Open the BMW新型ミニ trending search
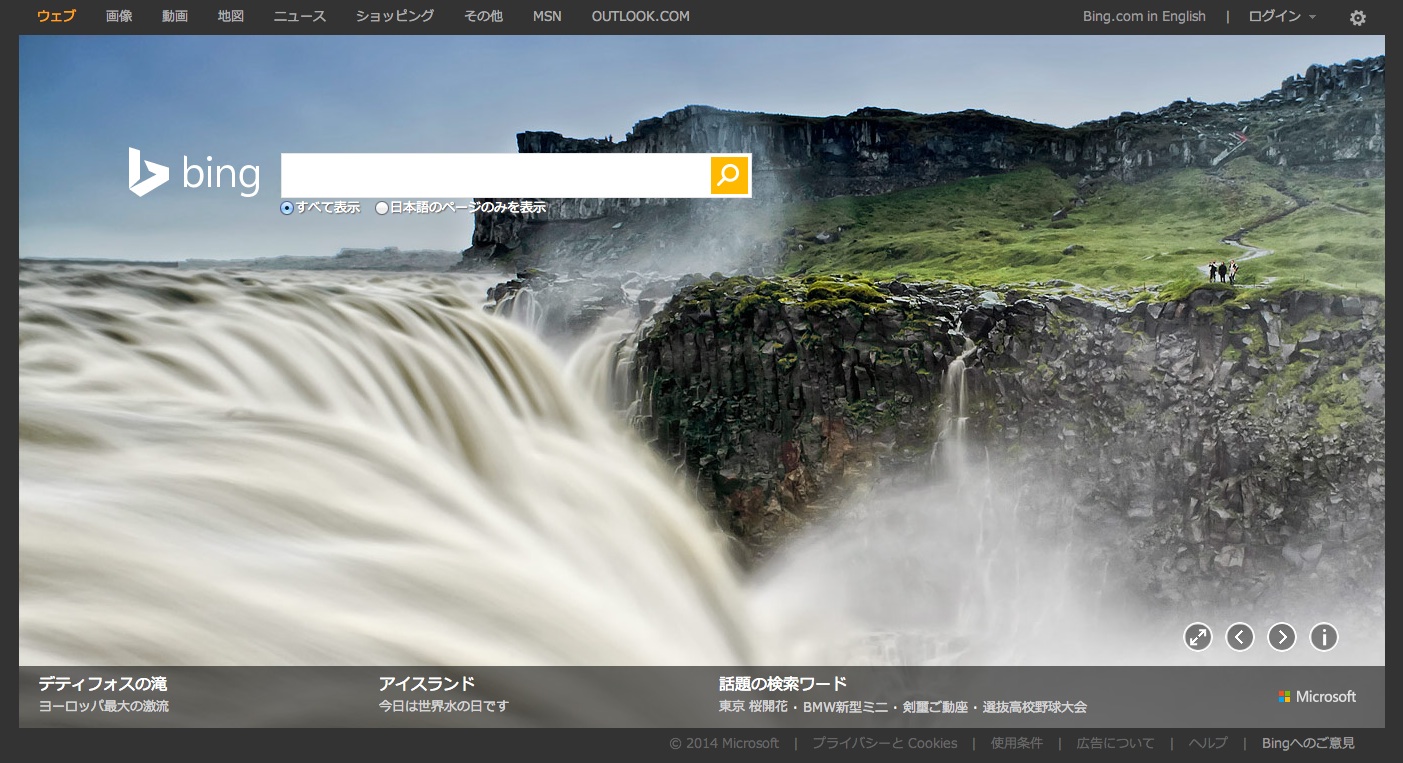 tap(845, 707)
